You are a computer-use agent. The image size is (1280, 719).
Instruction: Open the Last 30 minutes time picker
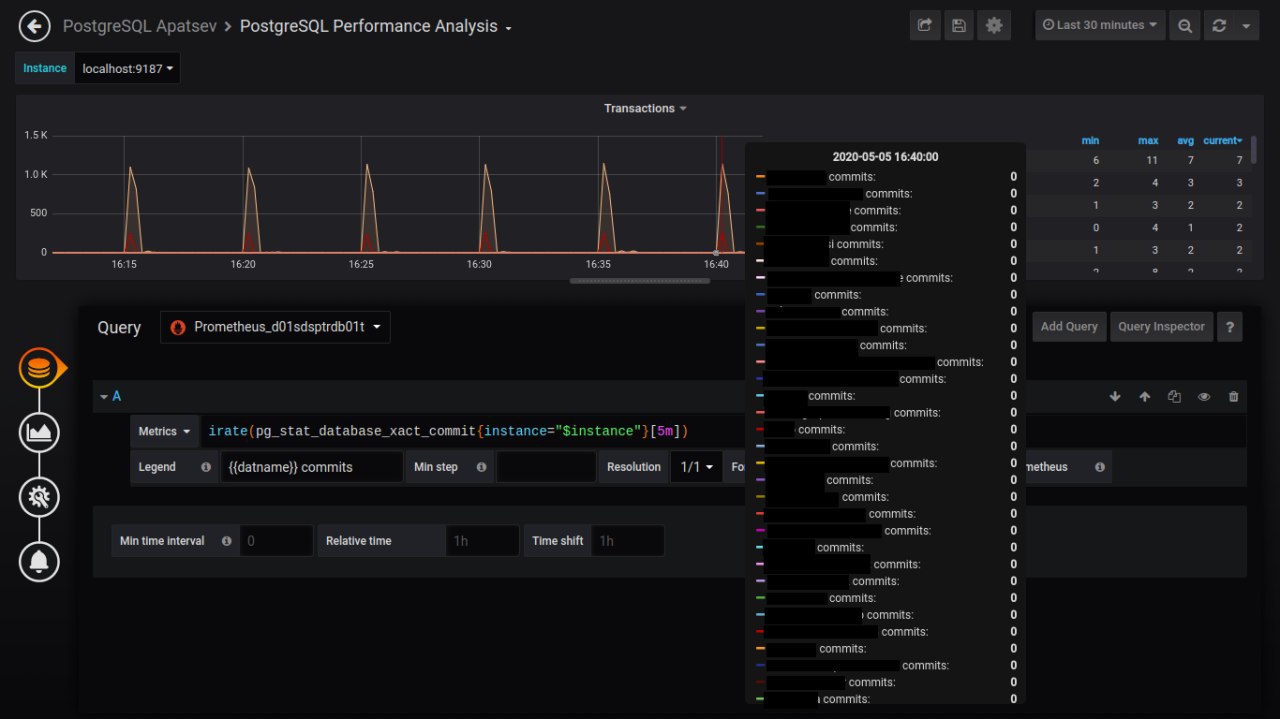[x=1100, y=26]
